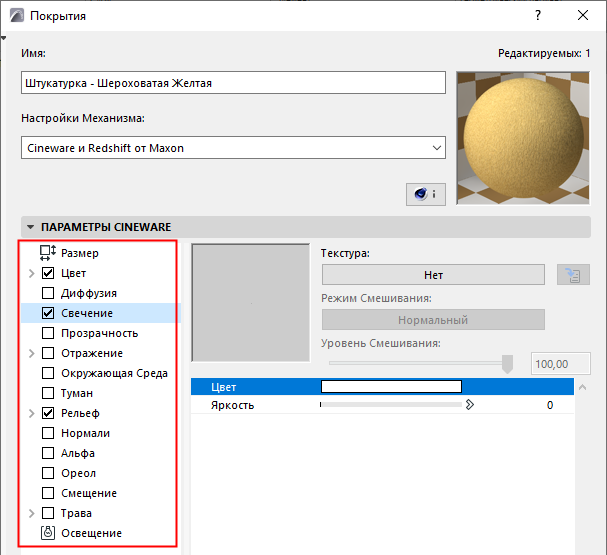Image resolution: width=607 pixels, height=555 pixels.
Task: Open the help question mark button
Action: [538, 15]
